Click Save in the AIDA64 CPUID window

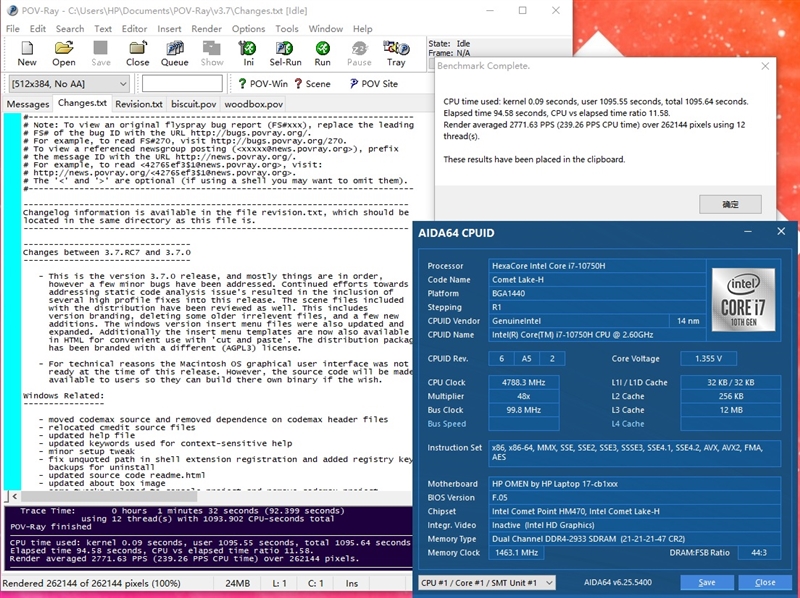[707, 582]
